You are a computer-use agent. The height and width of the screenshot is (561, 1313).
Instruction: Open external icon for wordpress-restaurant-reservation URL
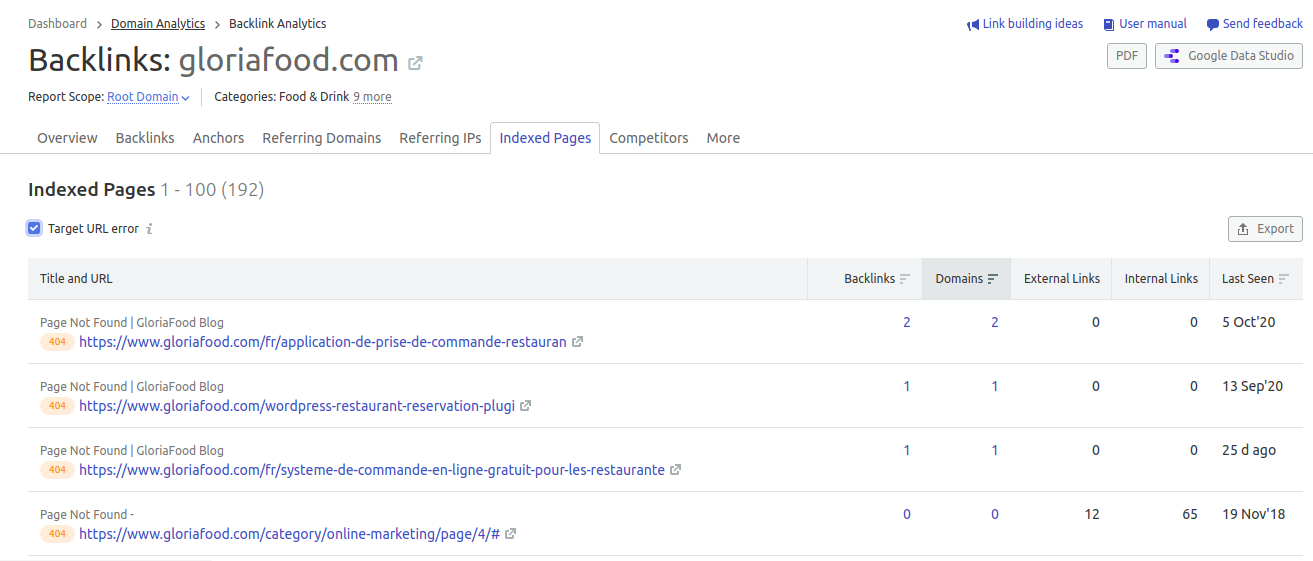[526, 406]
